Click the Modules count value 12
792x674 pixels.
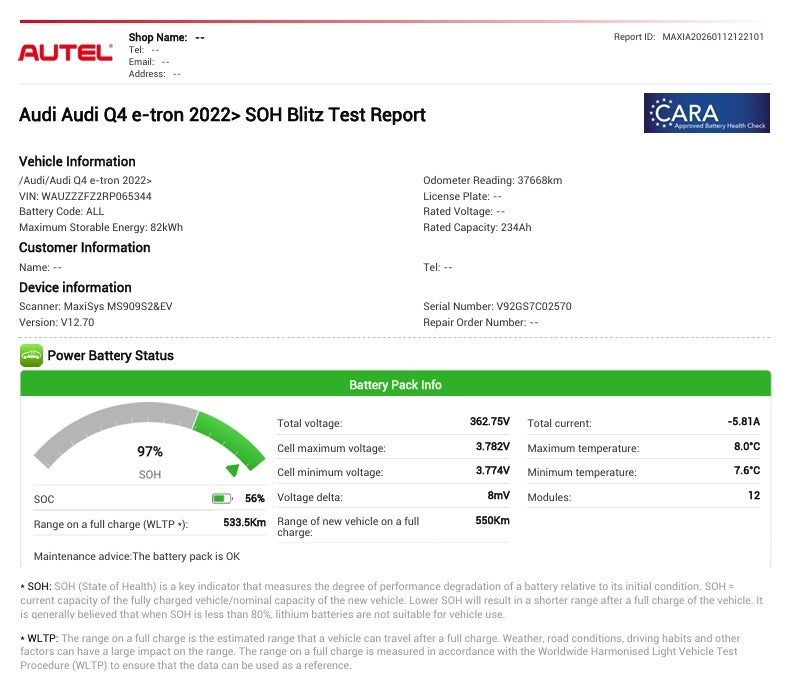tap(753, 496)
